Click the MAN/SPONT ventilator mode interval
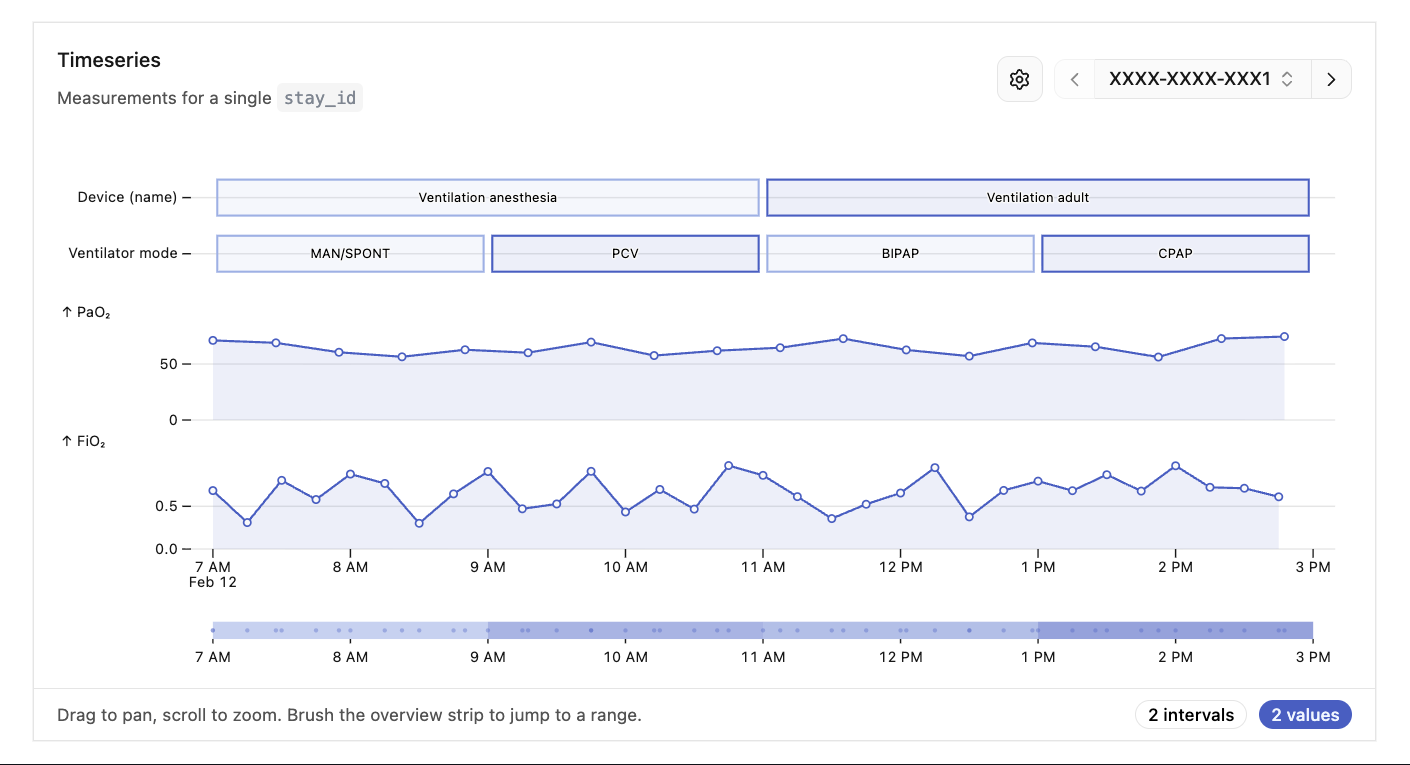 350,253
